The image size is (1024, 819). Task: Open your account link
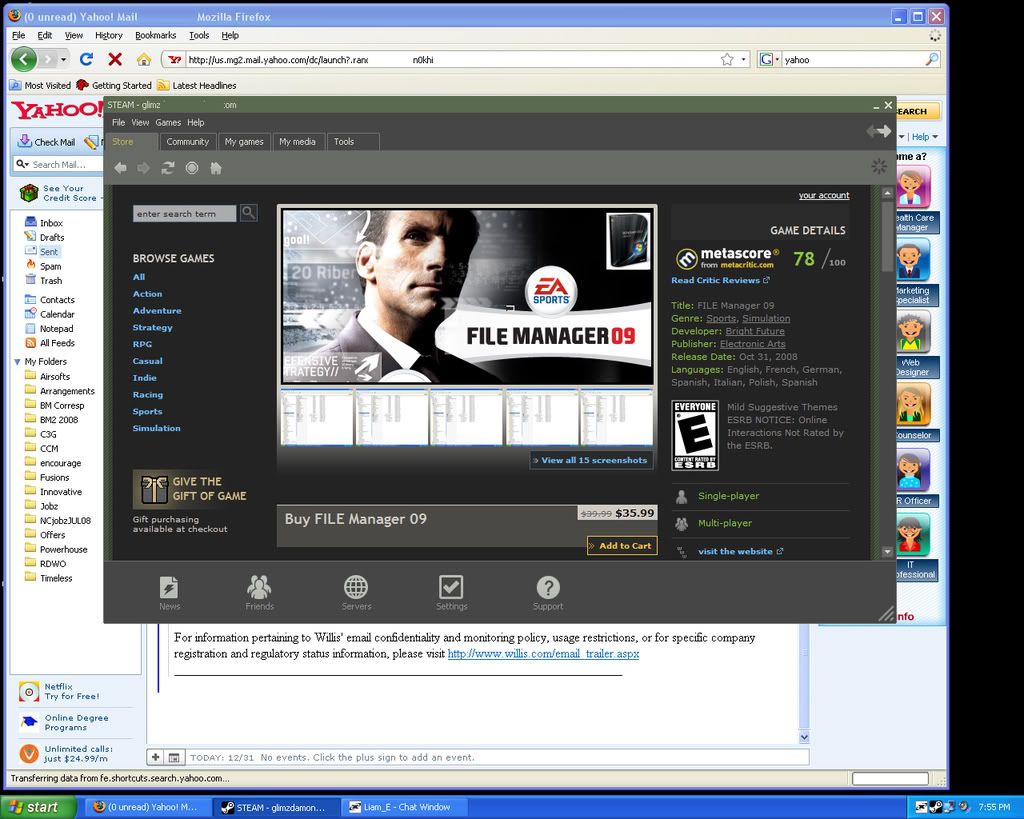[824, 195]
